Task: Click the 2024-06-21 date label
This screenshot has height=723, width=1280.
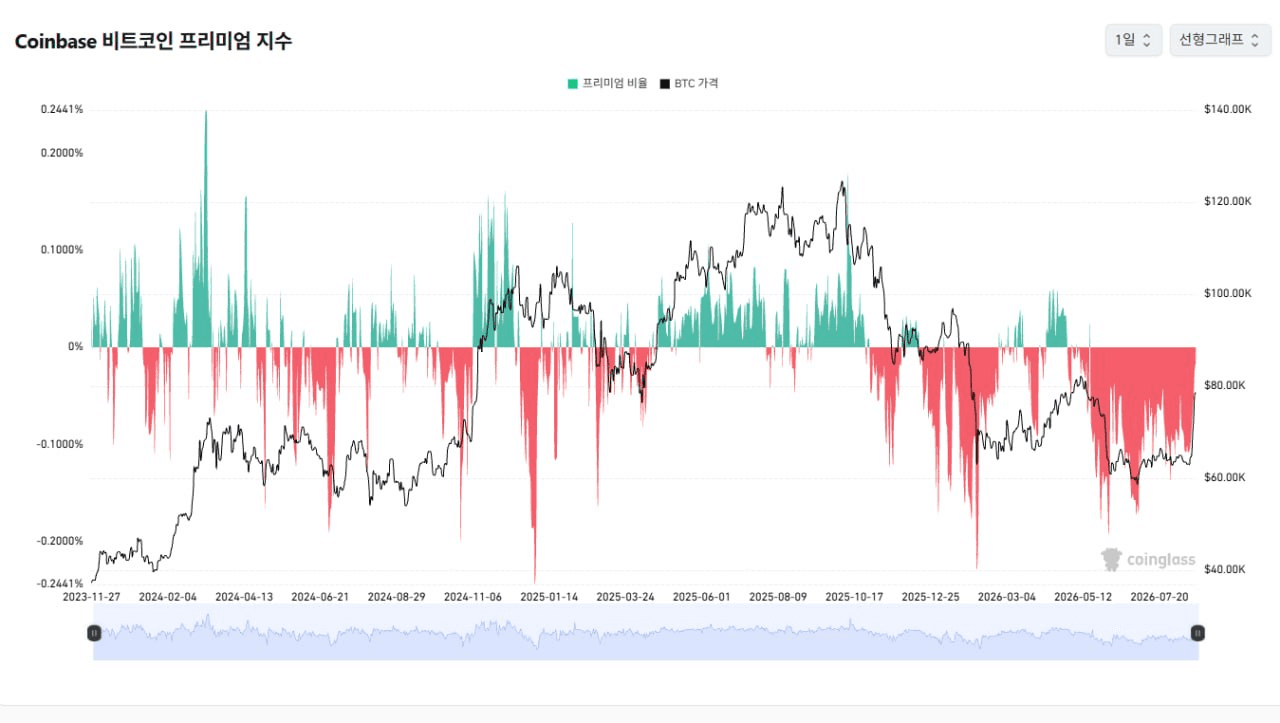Action: click(320, 596)
